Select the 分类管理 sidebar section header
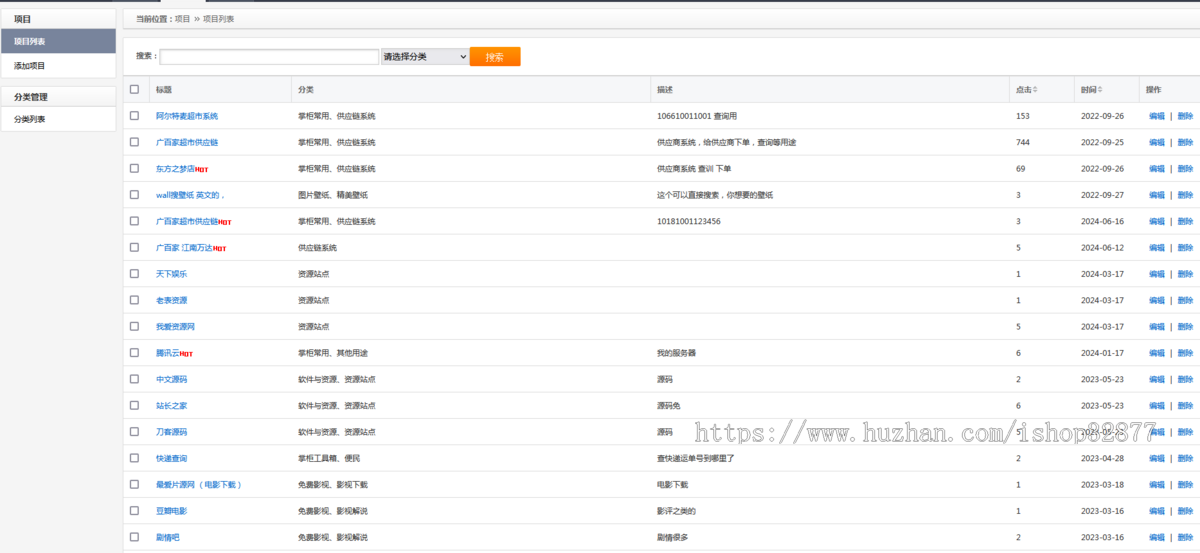 coord(58,97)
